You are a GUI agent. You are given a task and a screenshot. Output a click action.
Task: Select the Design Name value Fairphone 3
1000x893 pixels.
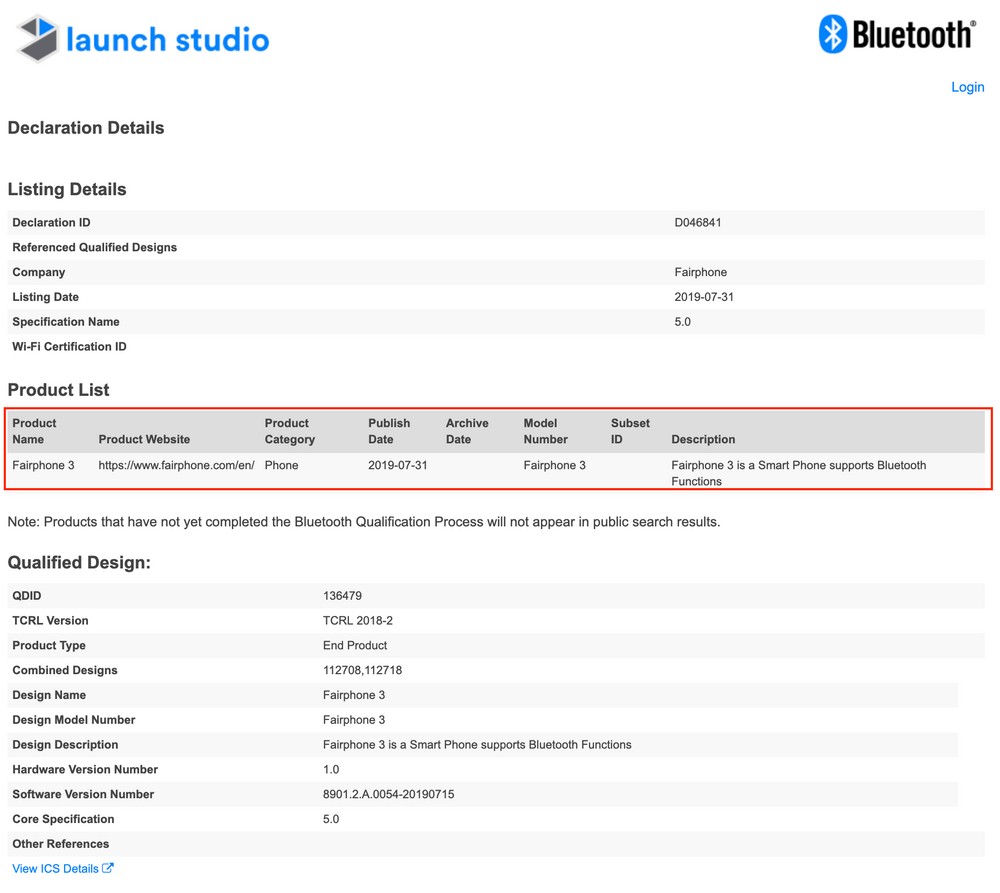pos(354,695)
